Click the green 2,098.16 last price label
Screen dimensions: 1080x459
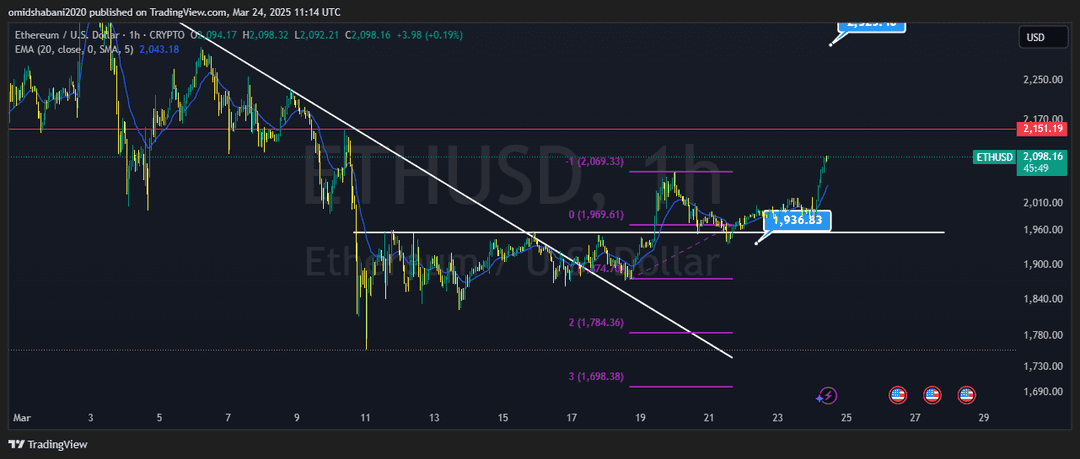(x=1044, y=156)
